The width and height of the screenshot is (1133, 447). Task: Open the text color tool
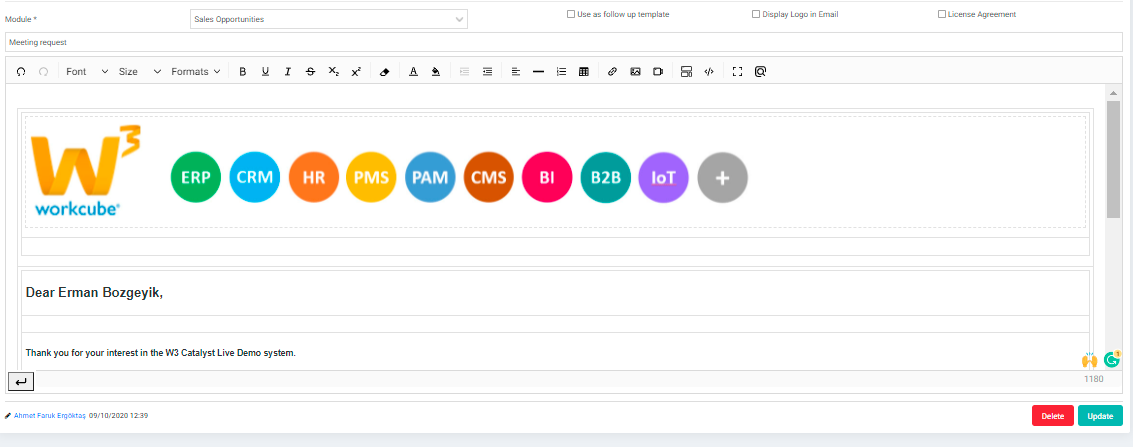(413, 71)
